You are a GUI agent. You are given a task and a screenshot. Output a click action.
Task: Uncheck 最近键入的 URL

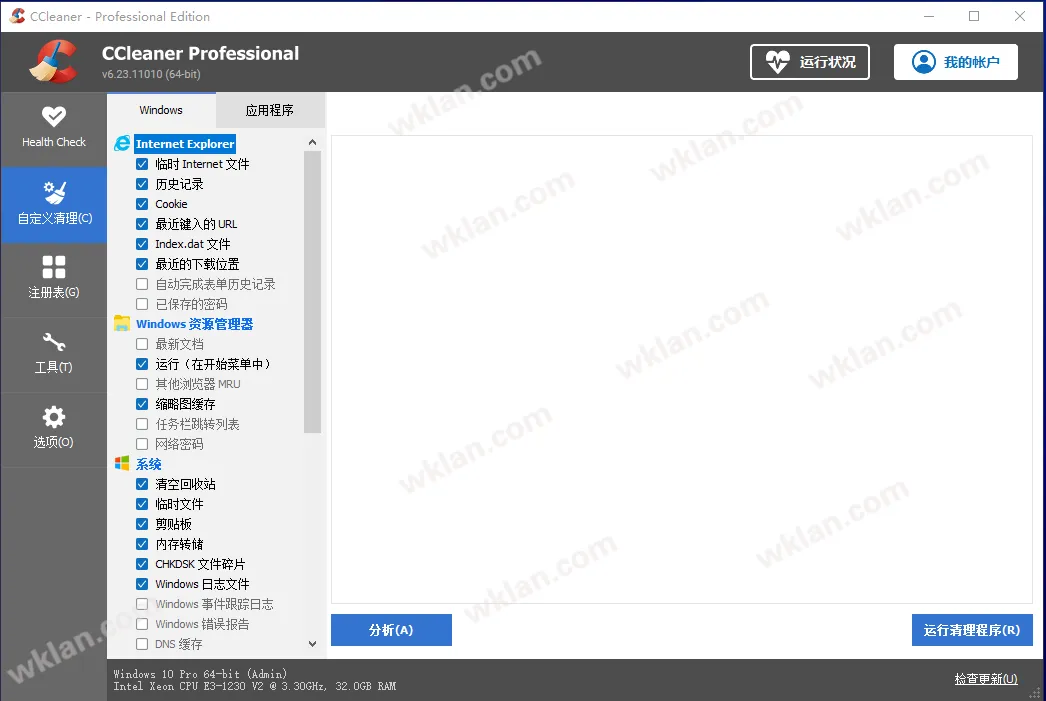tap(142, 224)
